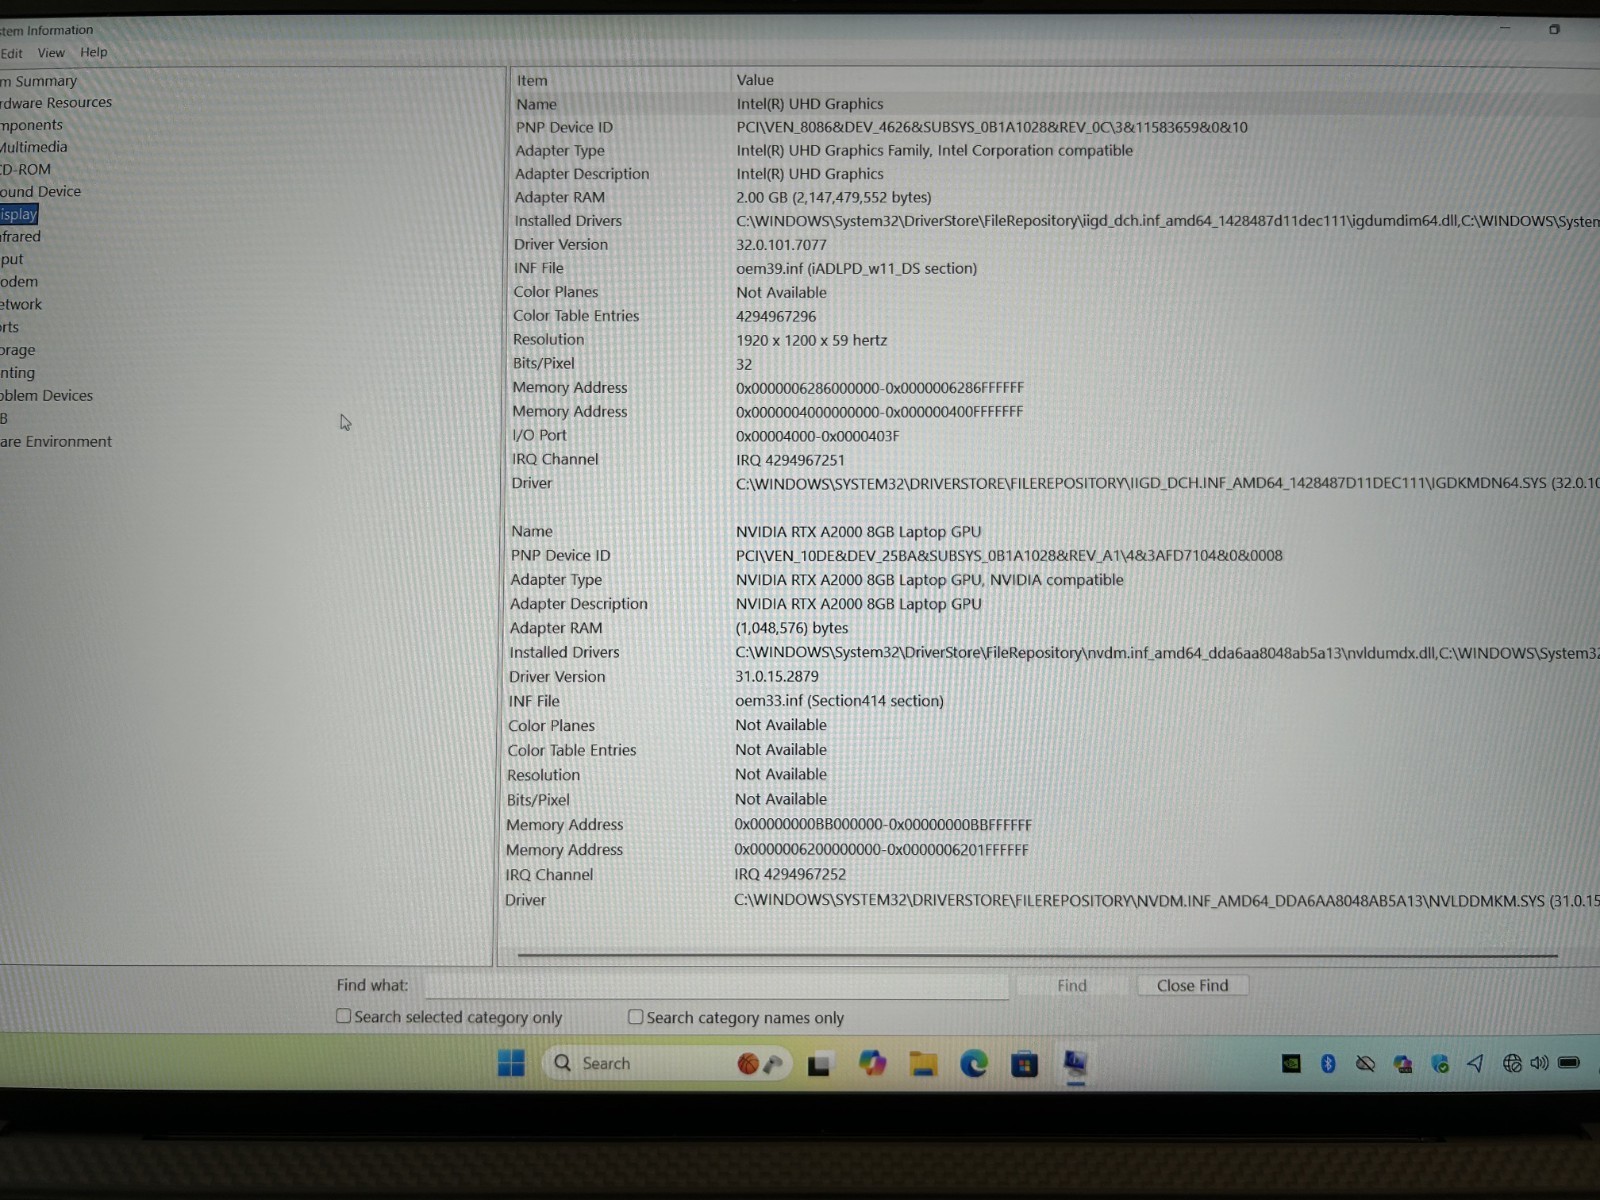1600x1200 pixels.
Task: Select Problem Devices in the tree
Action: click(47, 395)
